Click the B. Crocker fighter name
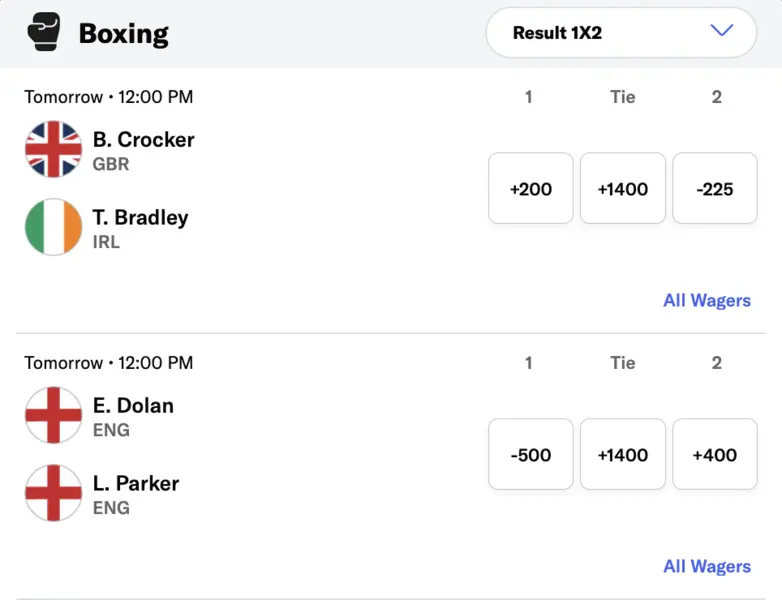Image resolution: width=782 pixels, height=600 pixels. [x=143, y=139]
